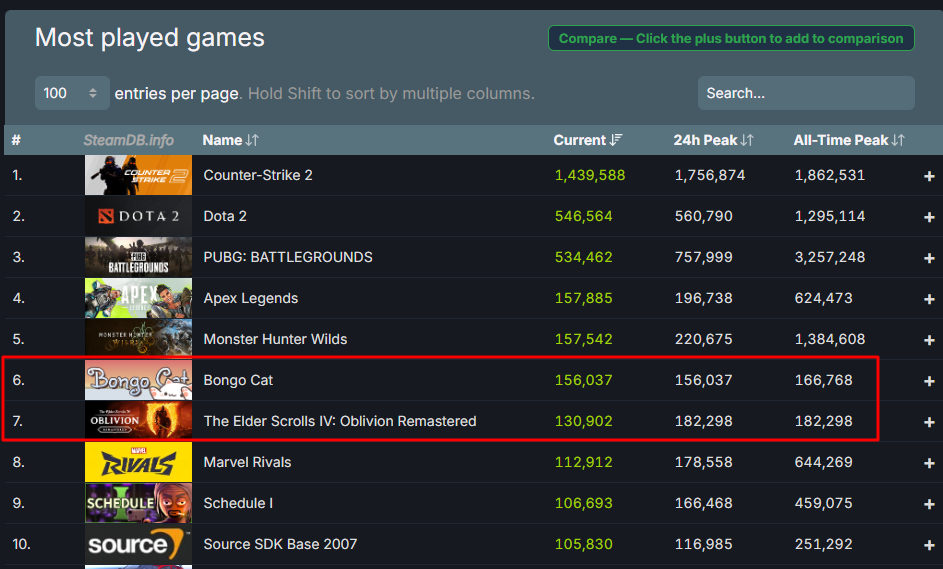Add Apex Legends to comparison with plus
This screenshot has height=569, width=943.
pos(929,299)
